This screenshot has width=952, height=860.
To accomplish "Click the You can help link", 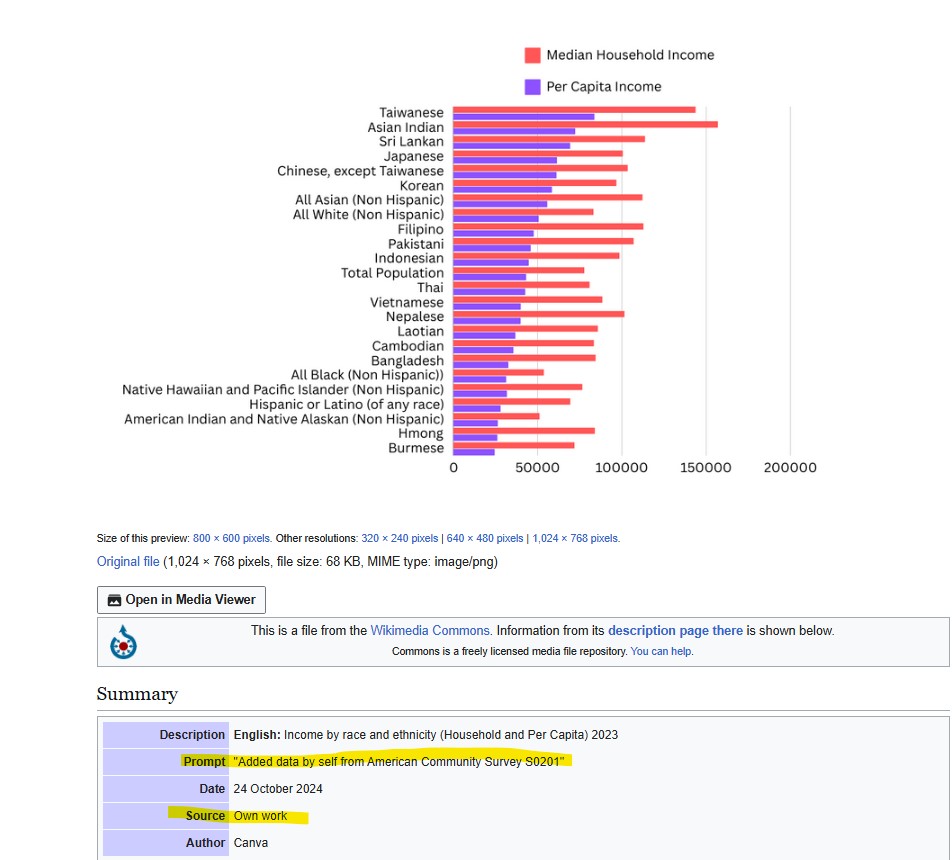I will pos(661,651).
